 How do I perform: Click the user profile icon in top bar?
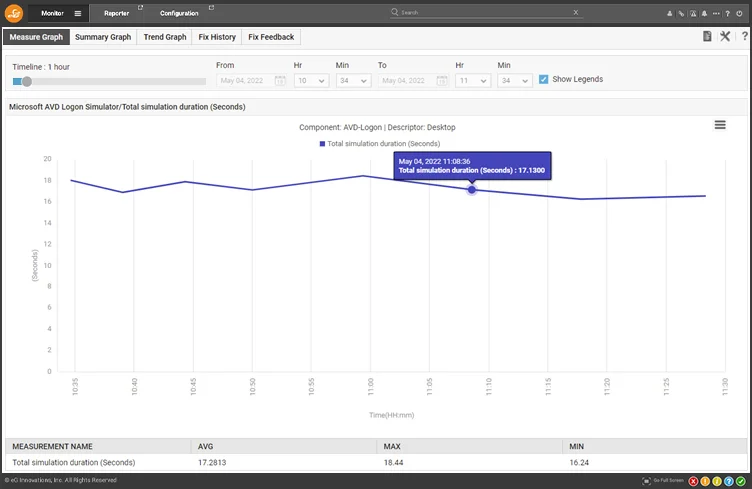[670, 13]
